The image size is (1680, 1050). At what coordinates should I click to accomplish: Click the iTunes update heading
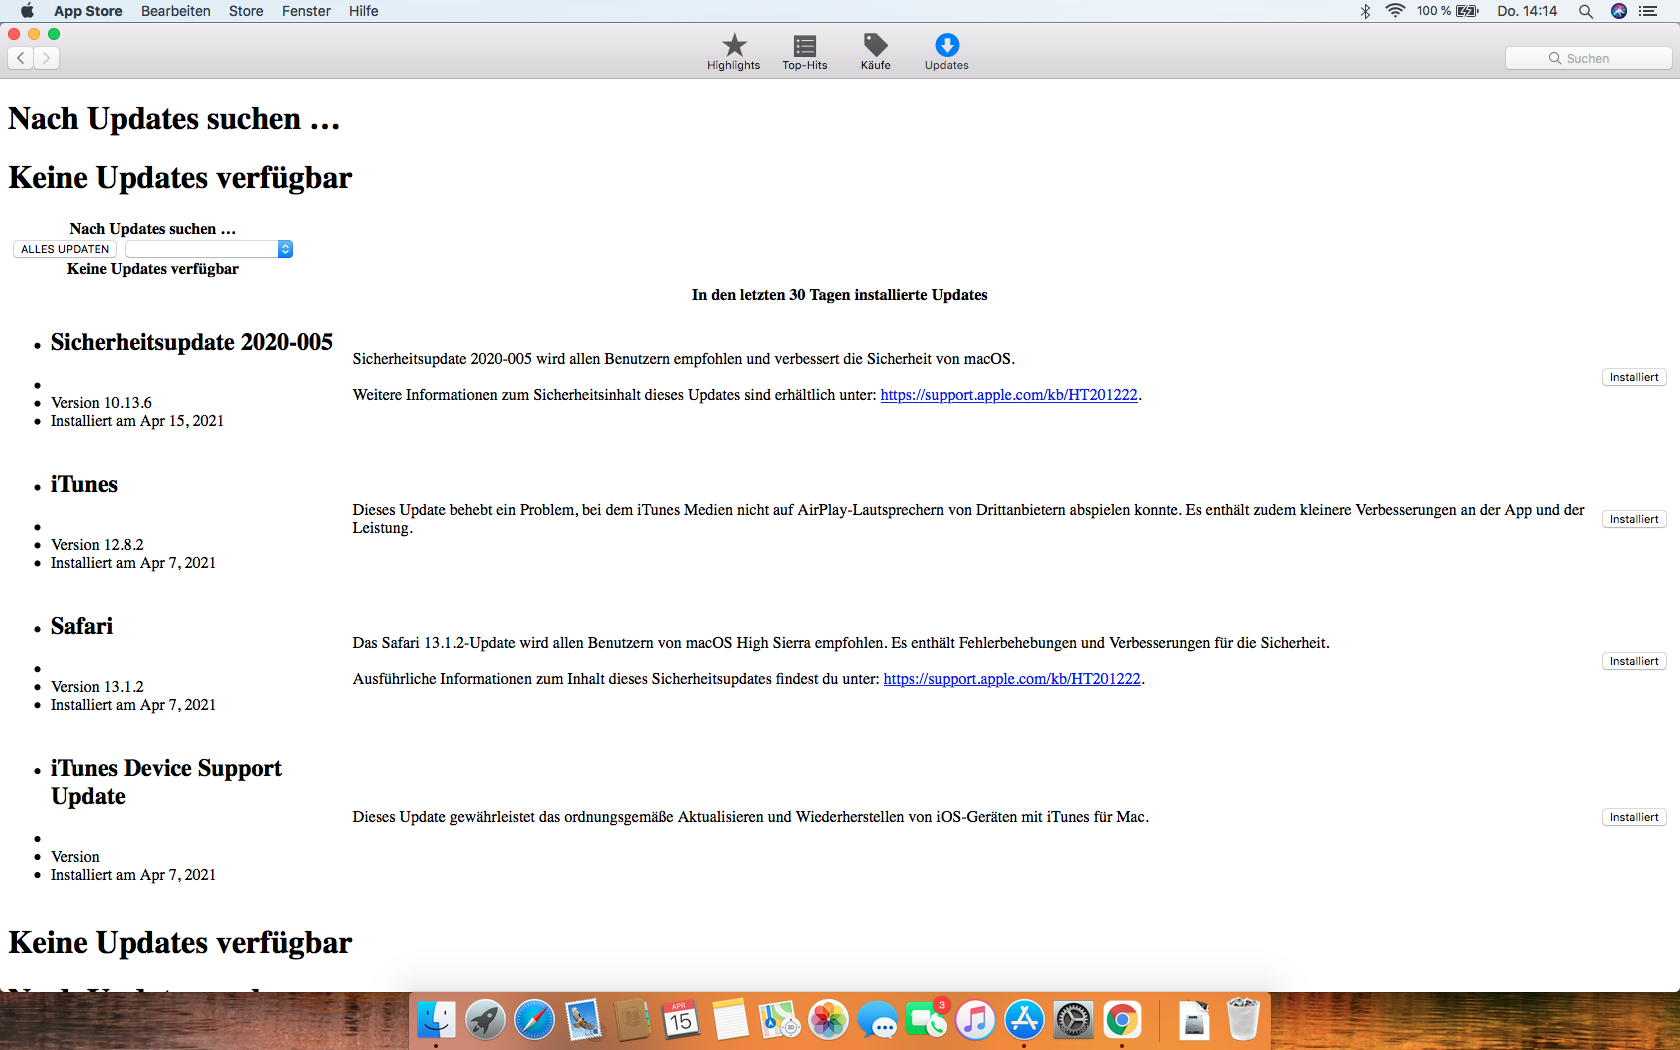click(84, 484)
